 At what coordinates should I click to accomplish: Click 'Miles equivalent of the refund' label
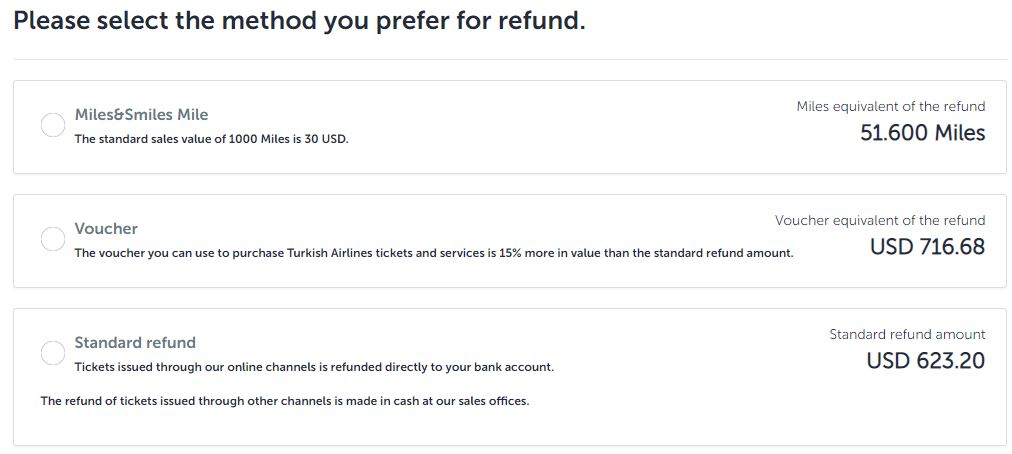click(x=890, y=106)
